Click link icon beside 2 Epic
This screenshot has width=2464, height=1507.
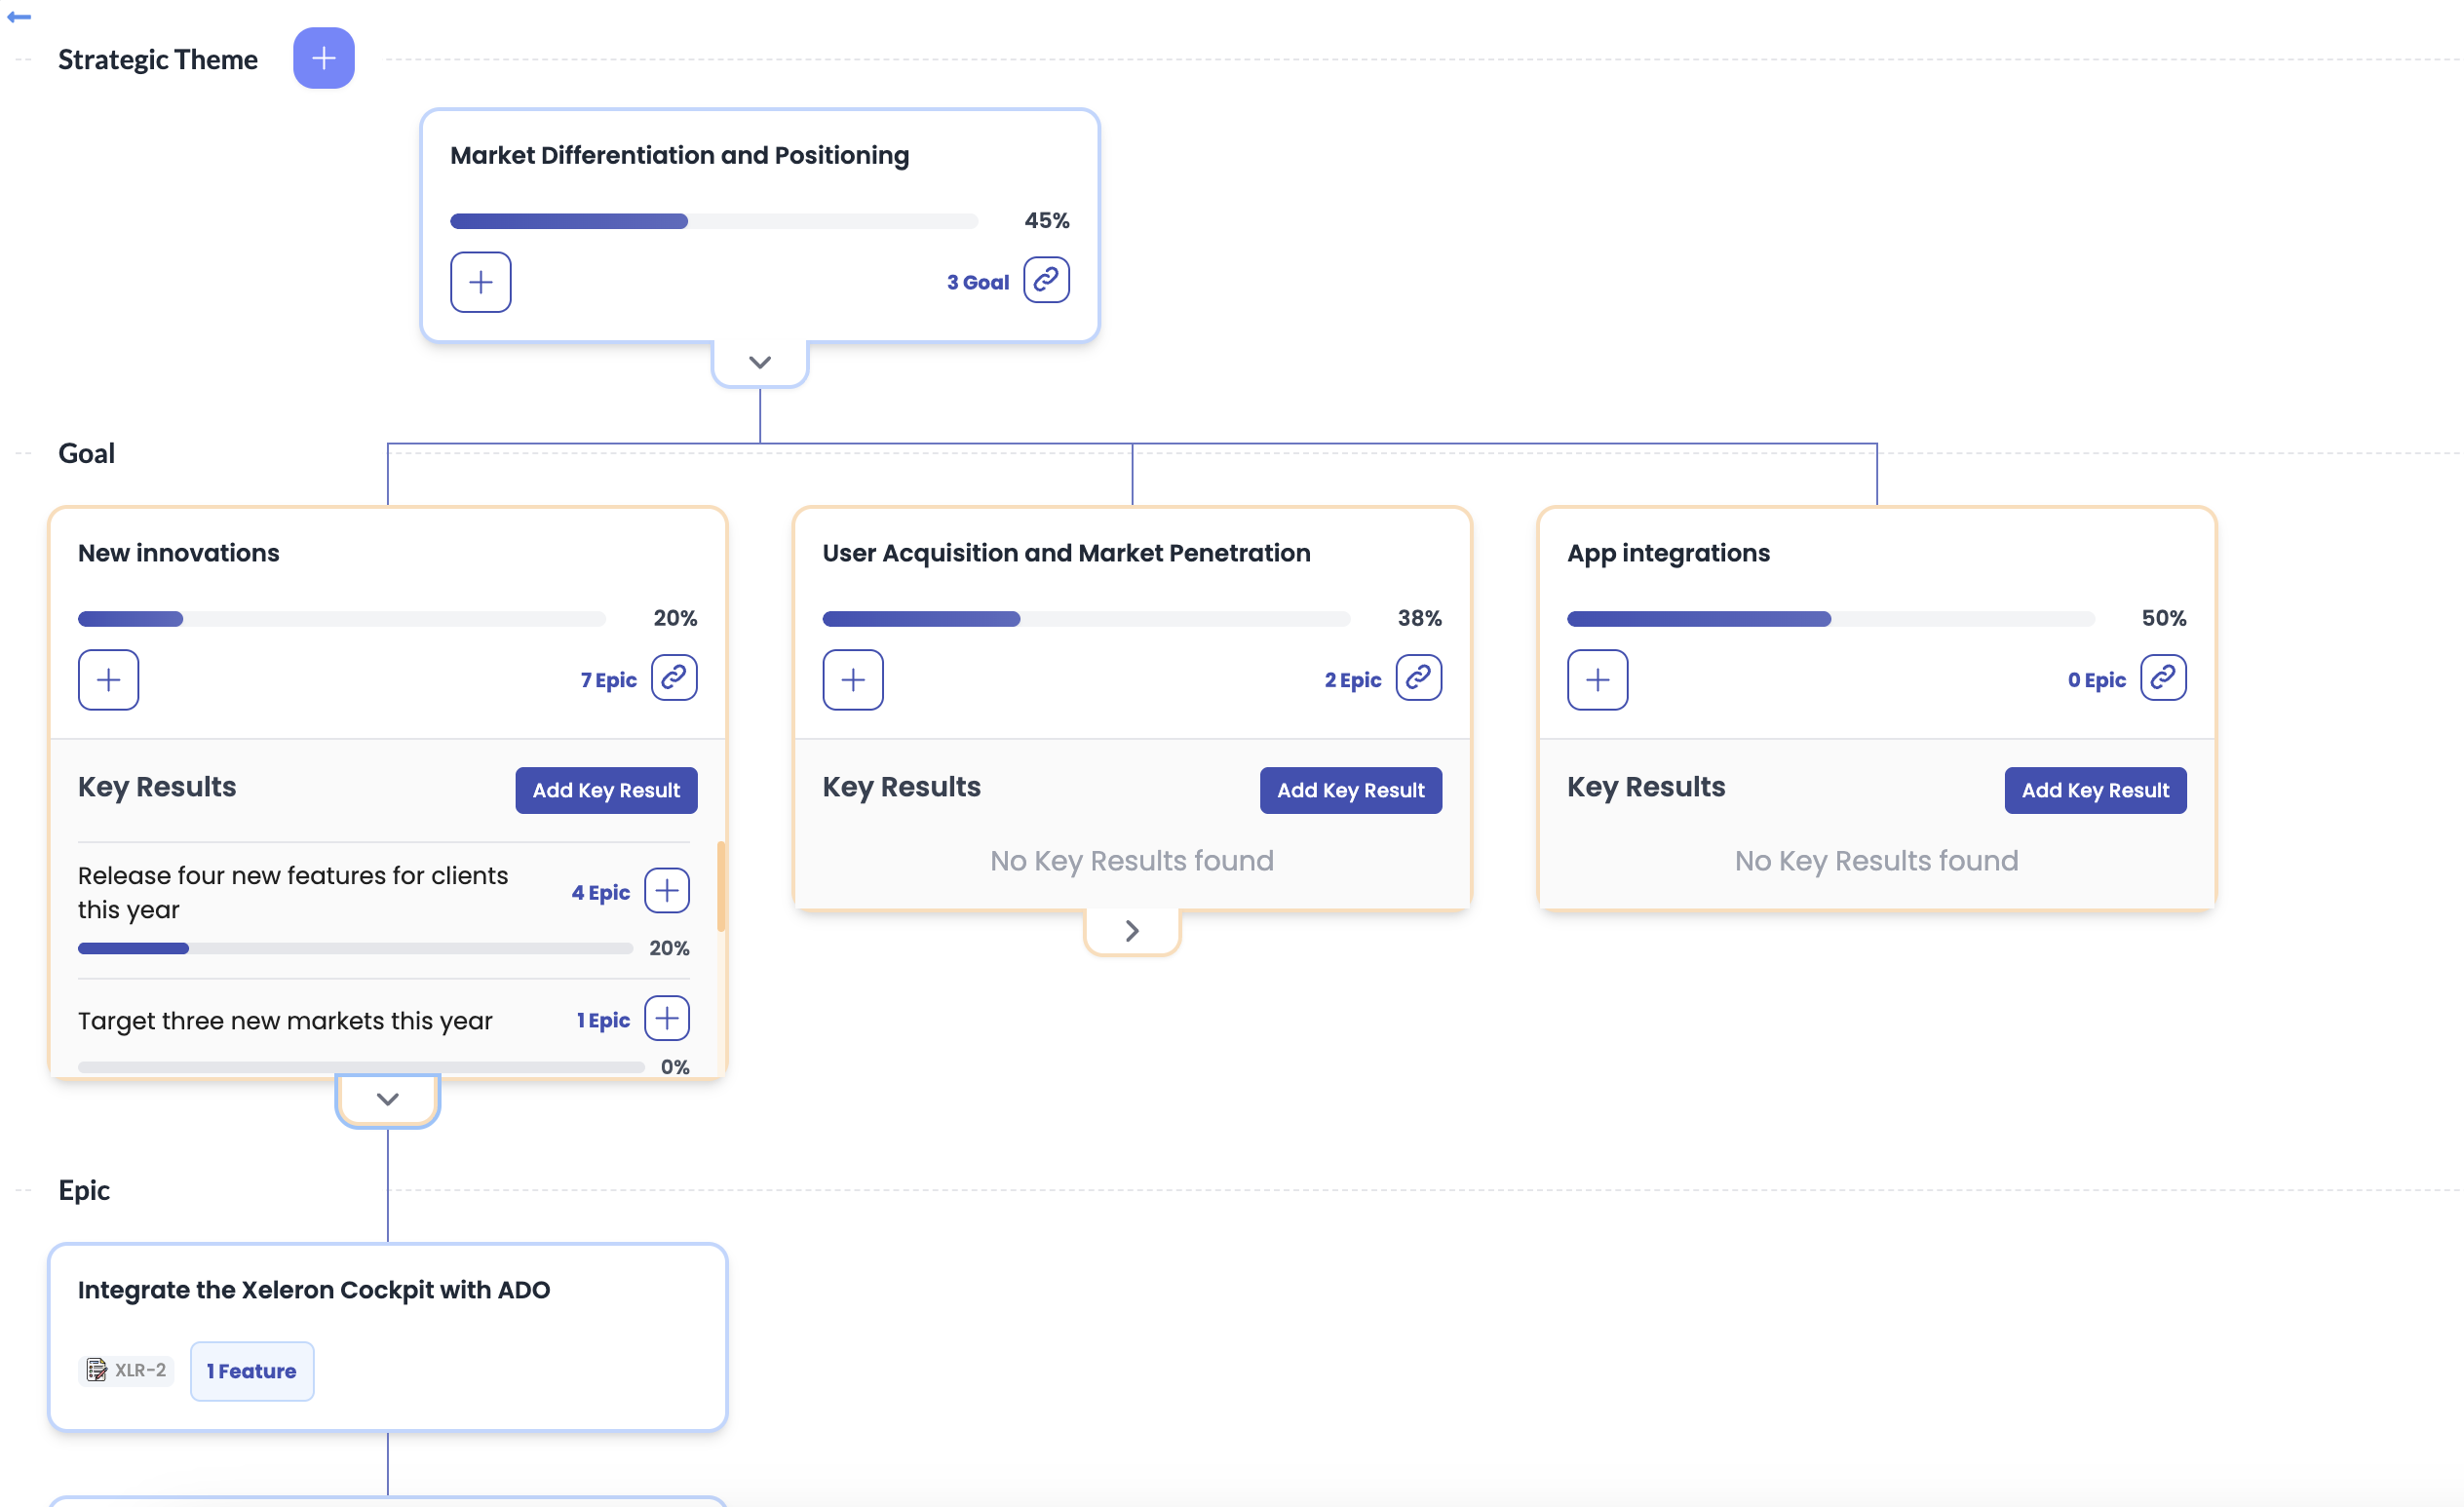coord(1418,678)
